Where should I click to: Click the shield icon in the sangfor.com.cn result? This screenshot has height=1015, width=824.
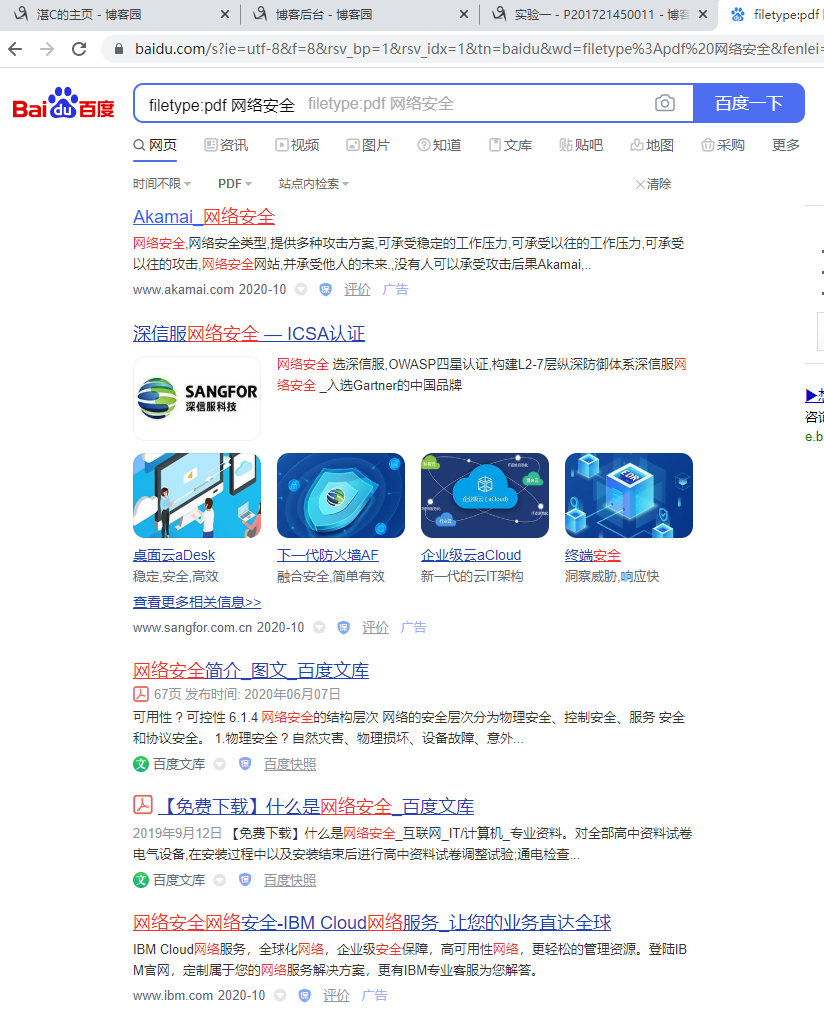tap(344, 627)
